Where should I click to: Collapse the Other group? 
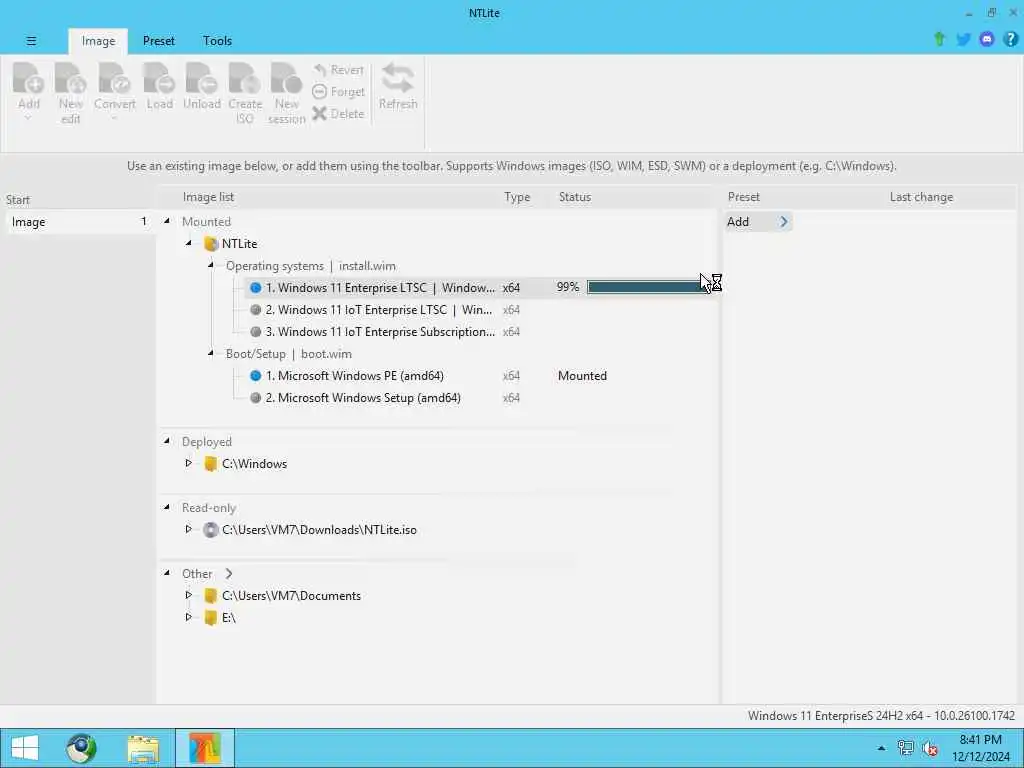(167, 573)
